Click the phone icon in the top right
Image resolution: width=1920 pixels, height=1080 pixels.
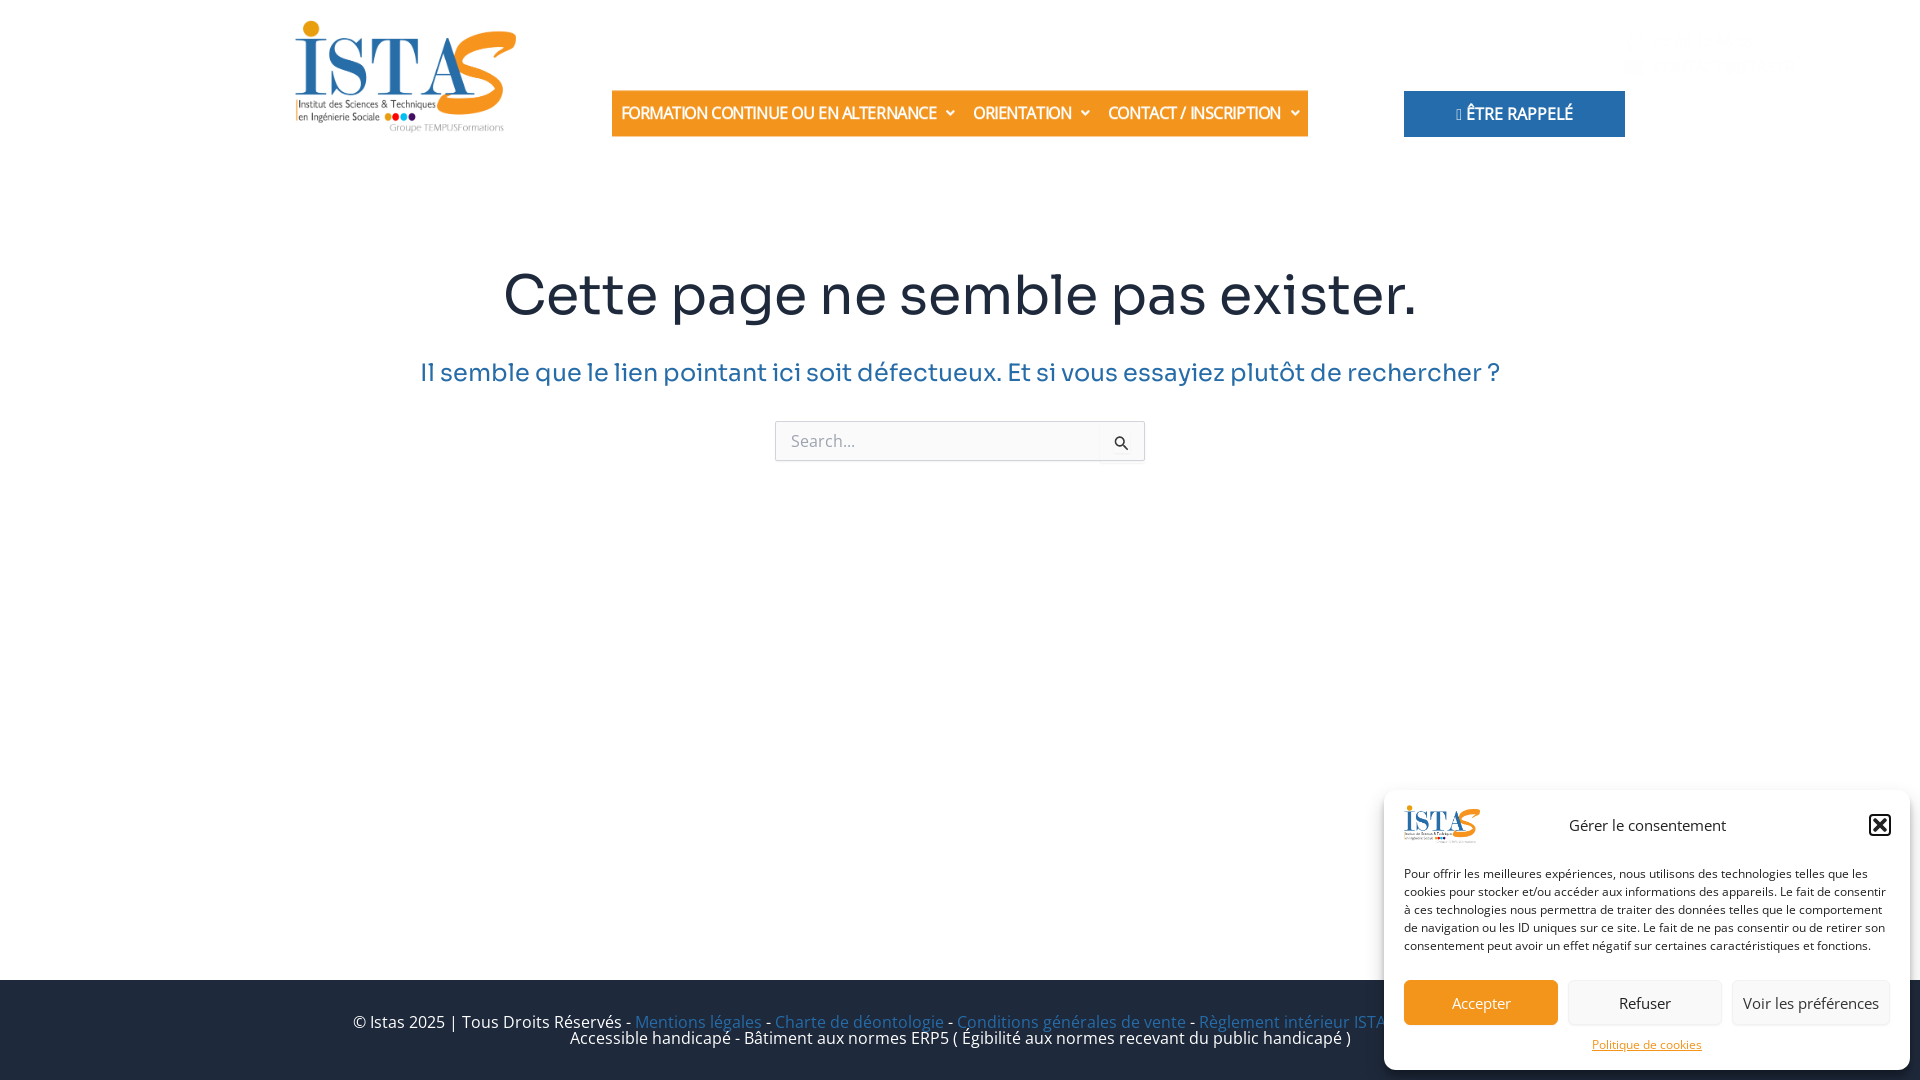tap(1633, 41)
